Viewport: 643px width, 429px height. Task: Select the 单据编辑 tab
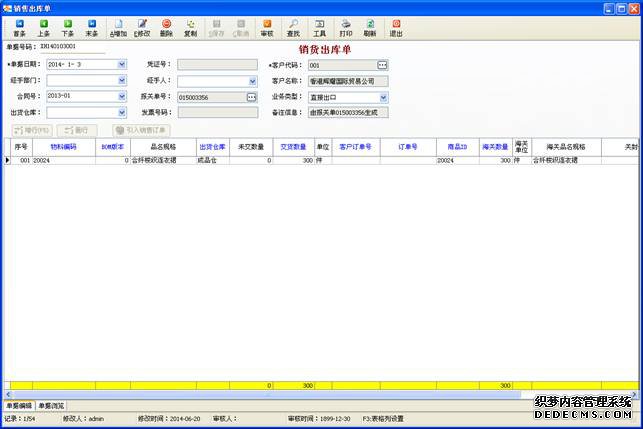tap(20, 406)
